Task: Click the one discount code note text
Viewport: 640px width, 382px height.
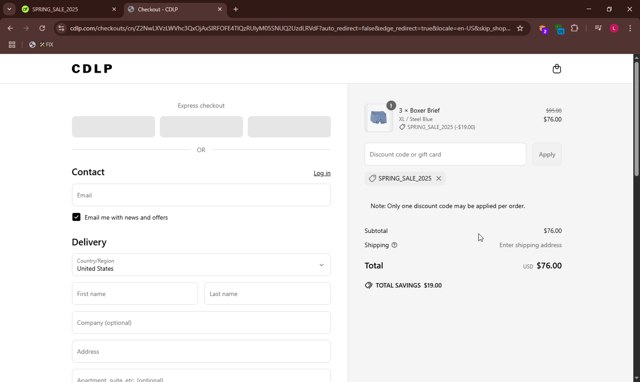Action: [x=448, y=206]
